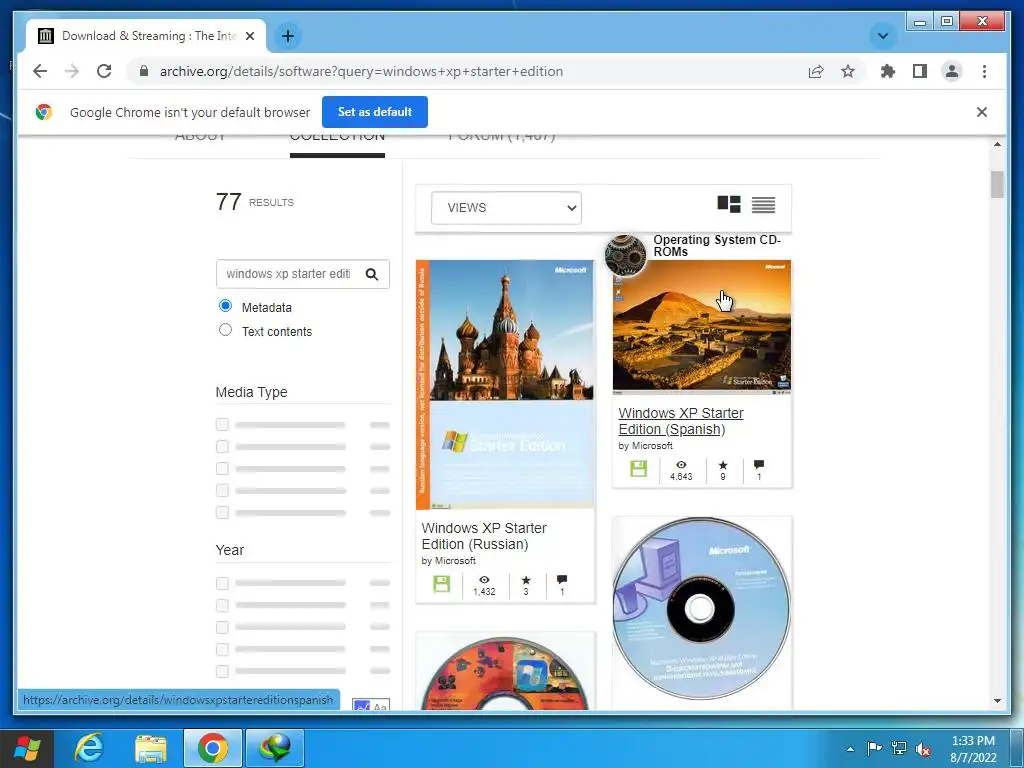
Task: Click reviews comment icon on Russian item
Action: [562, 579]
